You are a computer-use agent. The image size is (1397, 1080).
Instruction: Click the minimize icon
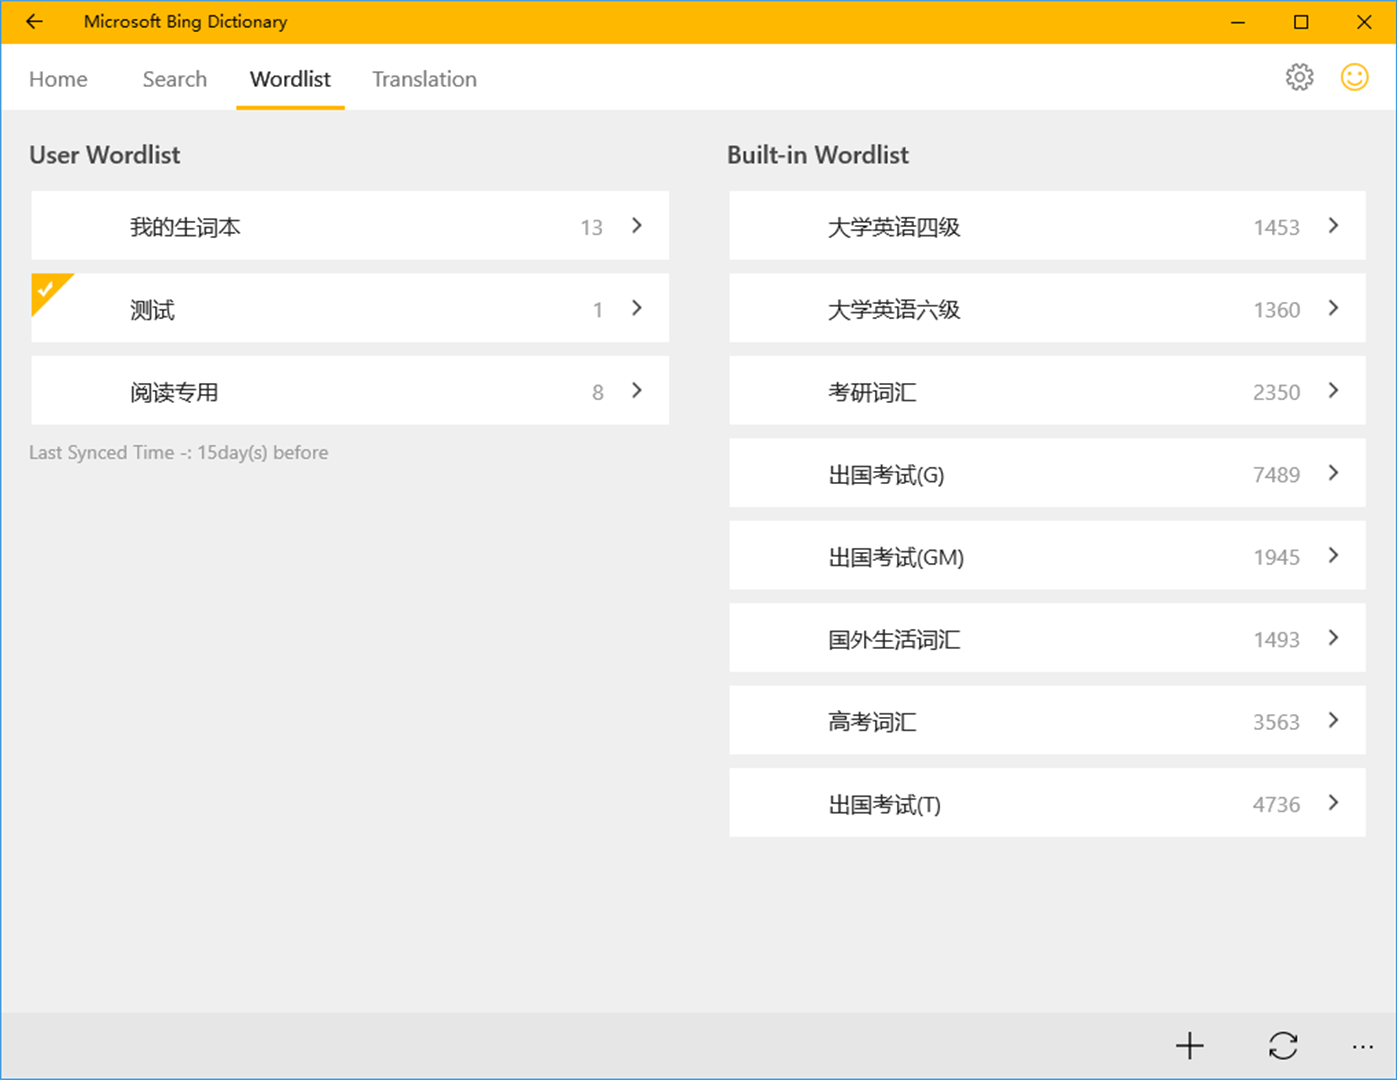[1237, 21]
